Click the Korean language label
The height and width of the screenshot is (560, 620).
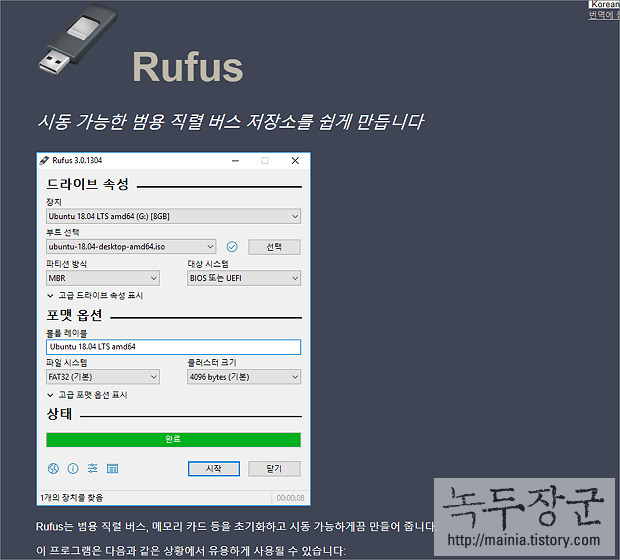pyautogui.click(x=605, y=4)
